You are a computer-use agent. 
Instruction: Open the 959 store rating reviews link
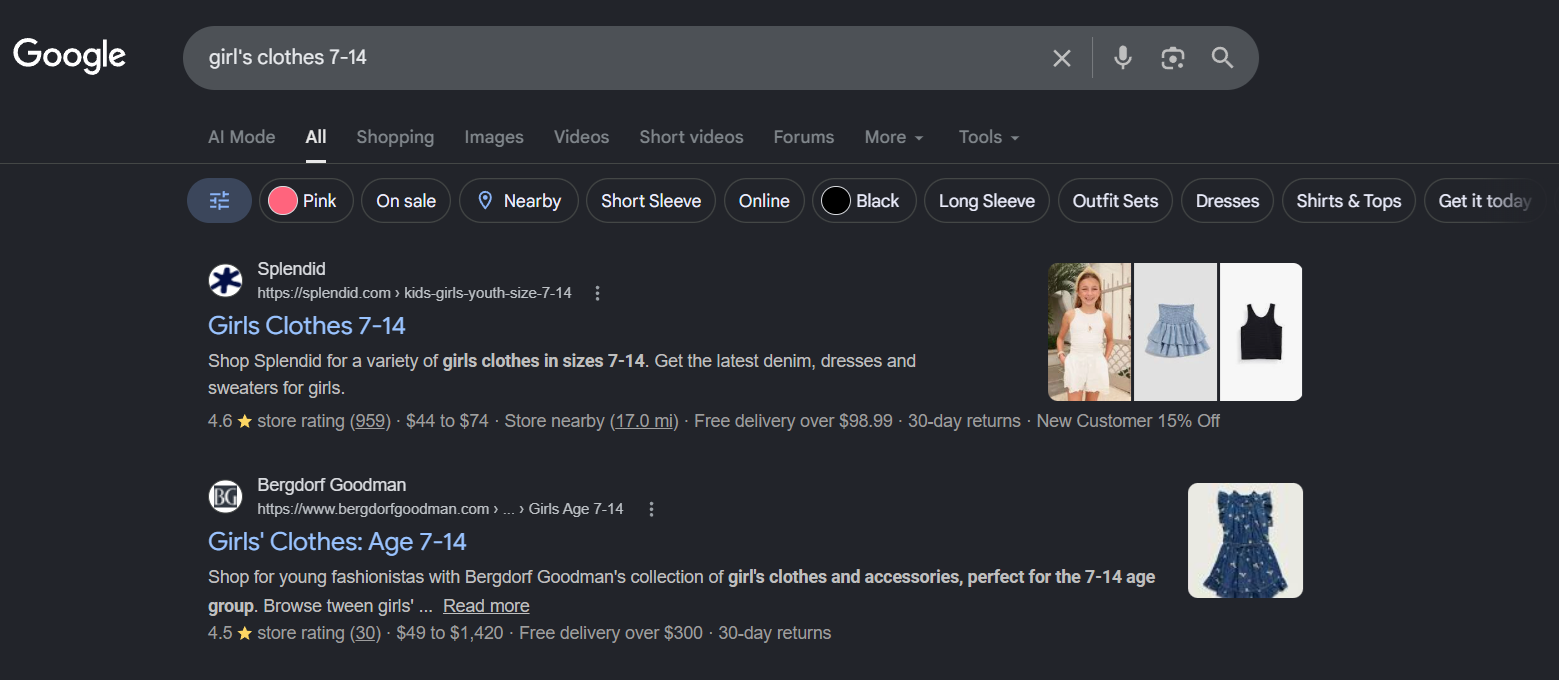click(370, 421)
